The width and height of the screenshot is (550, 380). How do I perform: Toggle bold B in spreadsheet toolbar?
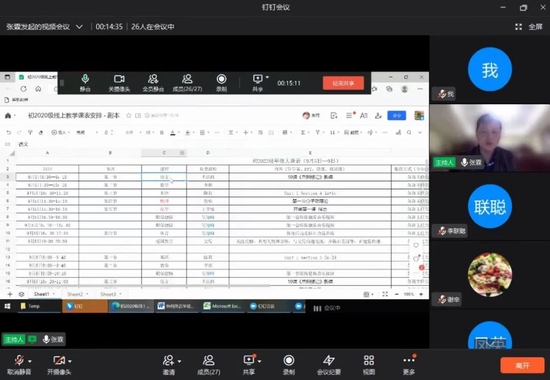[x=162, y=132]
